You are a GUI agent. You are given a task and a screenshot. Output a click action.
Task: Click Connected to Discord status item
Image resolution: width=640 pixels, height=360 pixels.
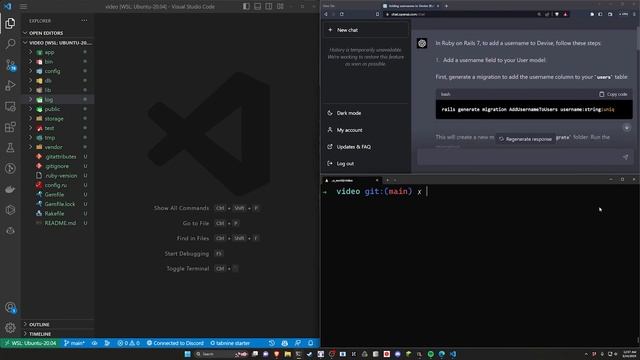[x=175, y=343]
